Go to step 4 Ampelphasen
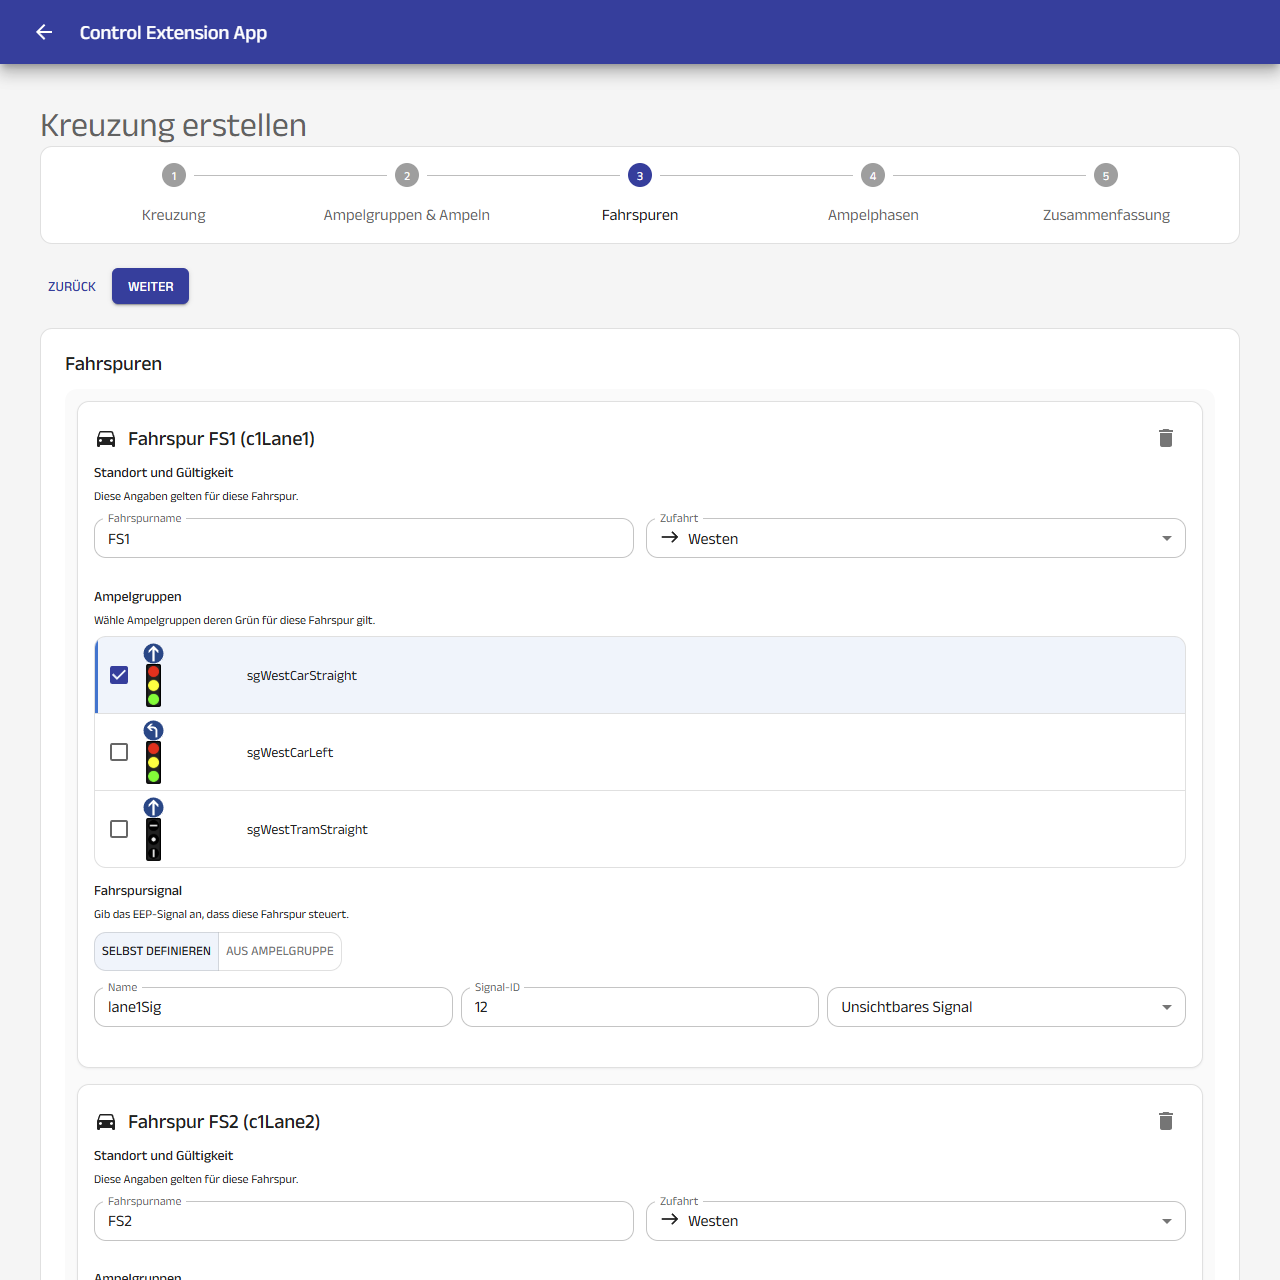This screenshot has height=1280, width=1280. 873,195
